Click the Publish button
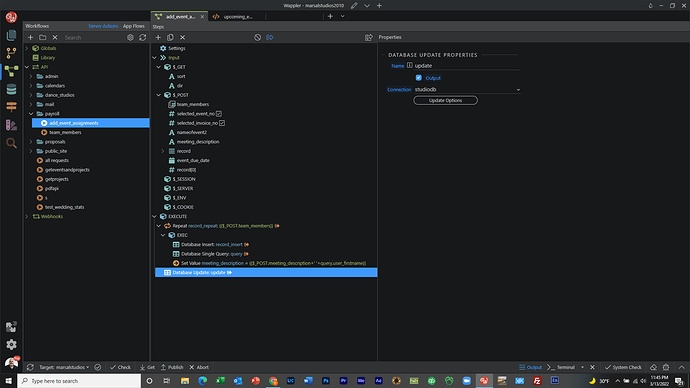690x388 pixels. point(172,367)
